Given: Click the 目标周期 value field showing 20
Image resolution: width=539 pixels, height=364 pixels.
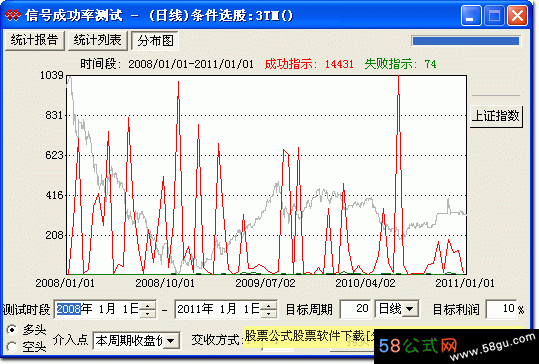Looking at the screenshot, I should tap(355, 309).
